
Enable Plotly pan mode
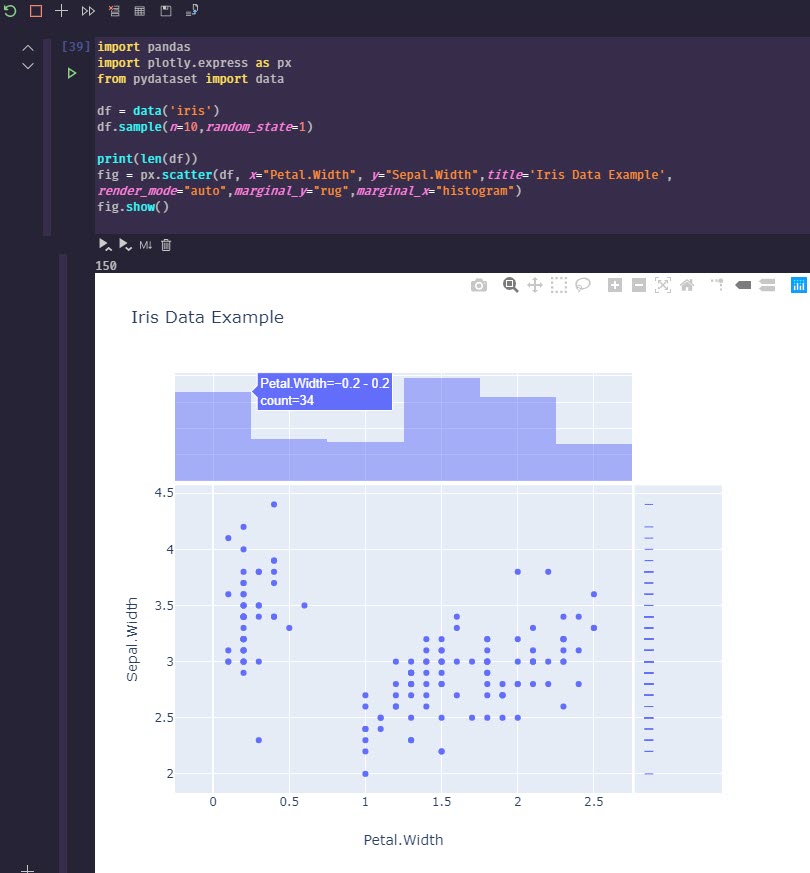click(535, 285)
